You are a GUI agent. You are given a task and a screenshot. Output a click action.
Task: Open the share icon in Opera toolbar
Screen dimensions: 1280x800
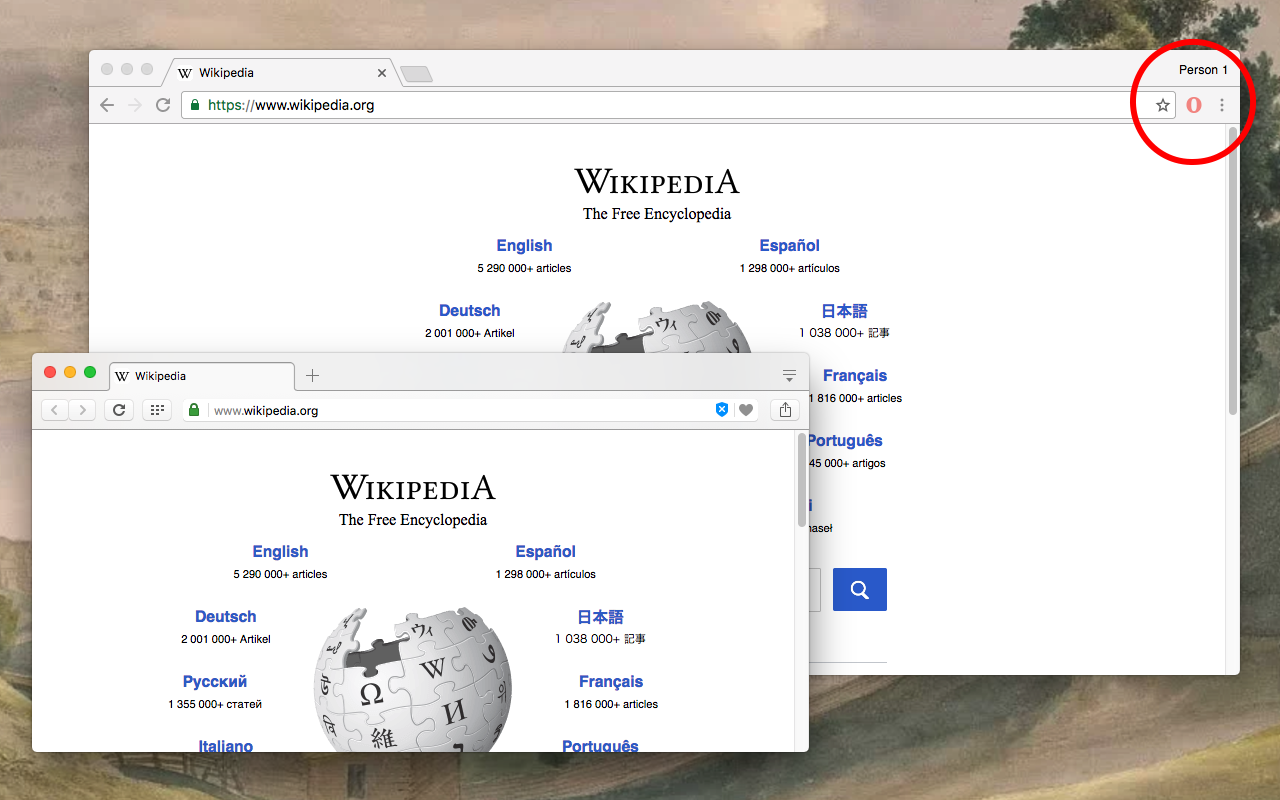coord(784,409)
